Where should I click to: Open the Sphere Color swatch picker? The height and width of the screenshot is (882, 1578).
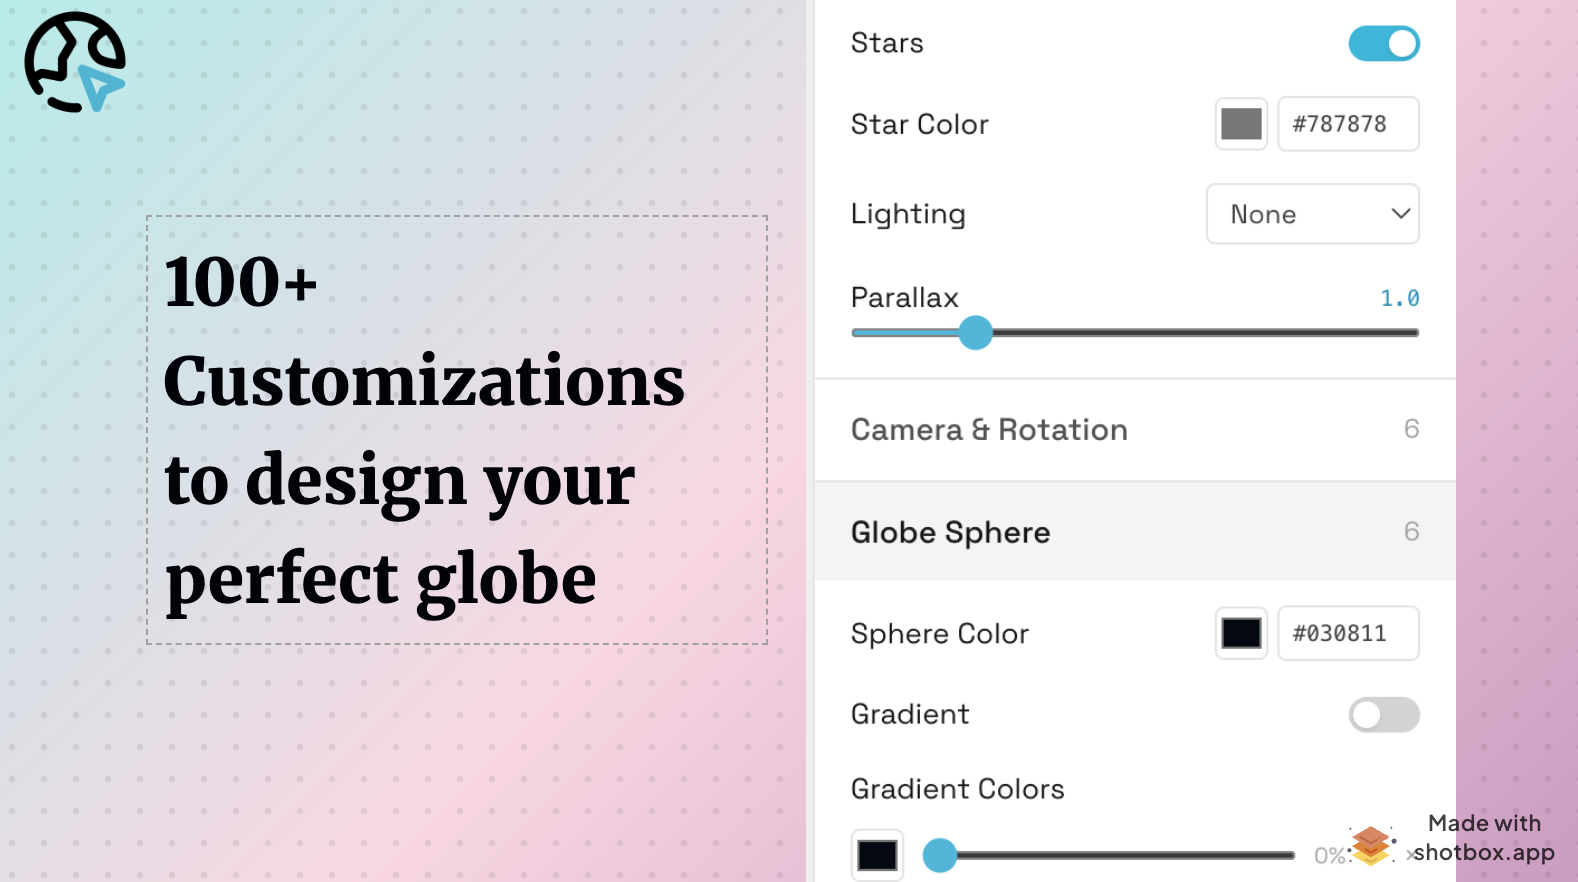click(1241, 633)
